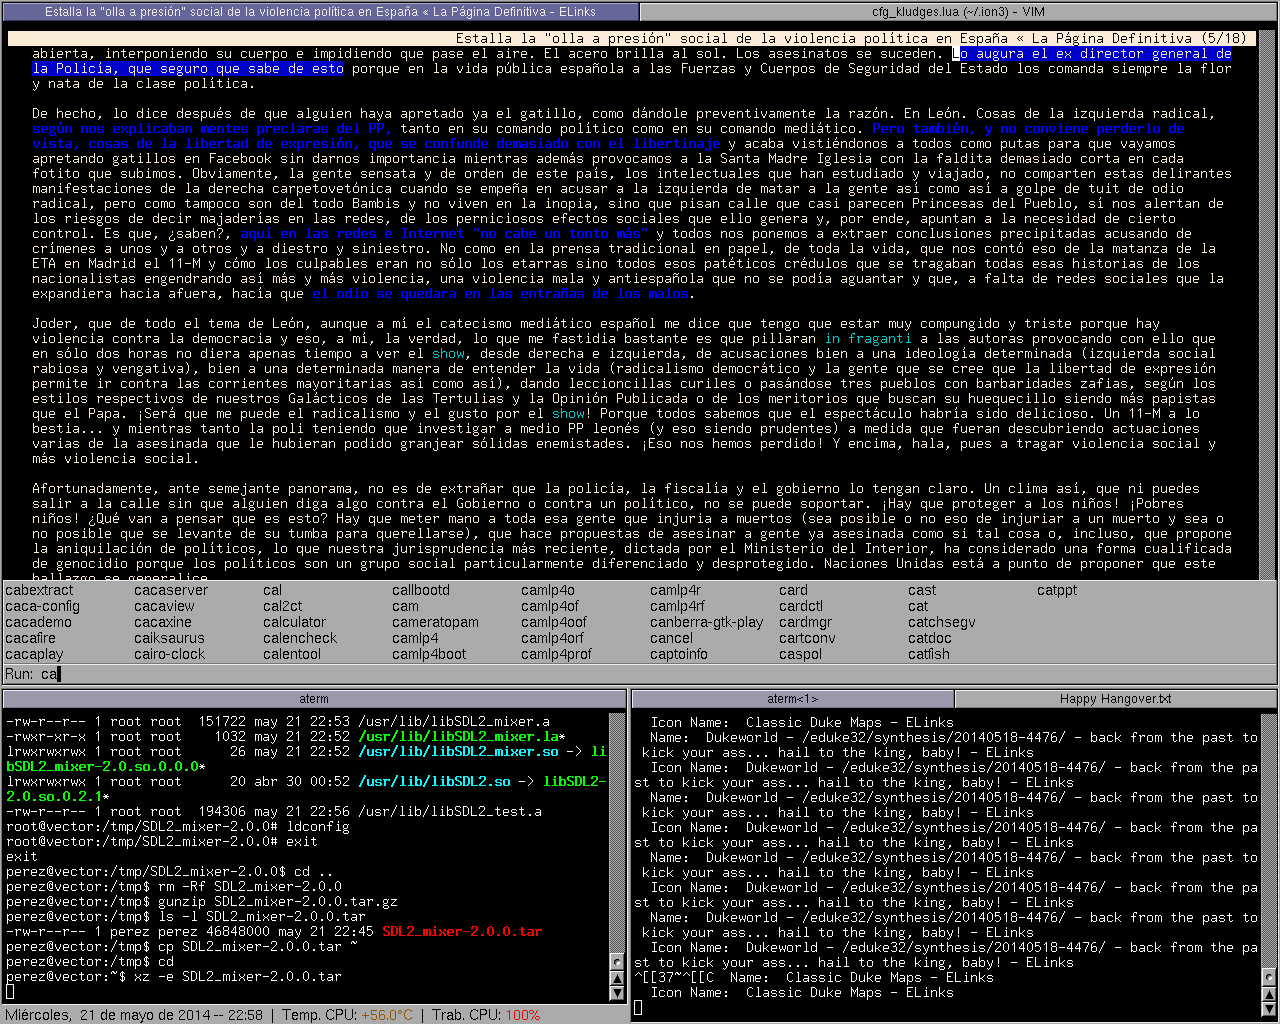The image size is (1280, 1024).
Task: Select 'camlp4oof' from the completions
Action: click(x=554, y=622)
